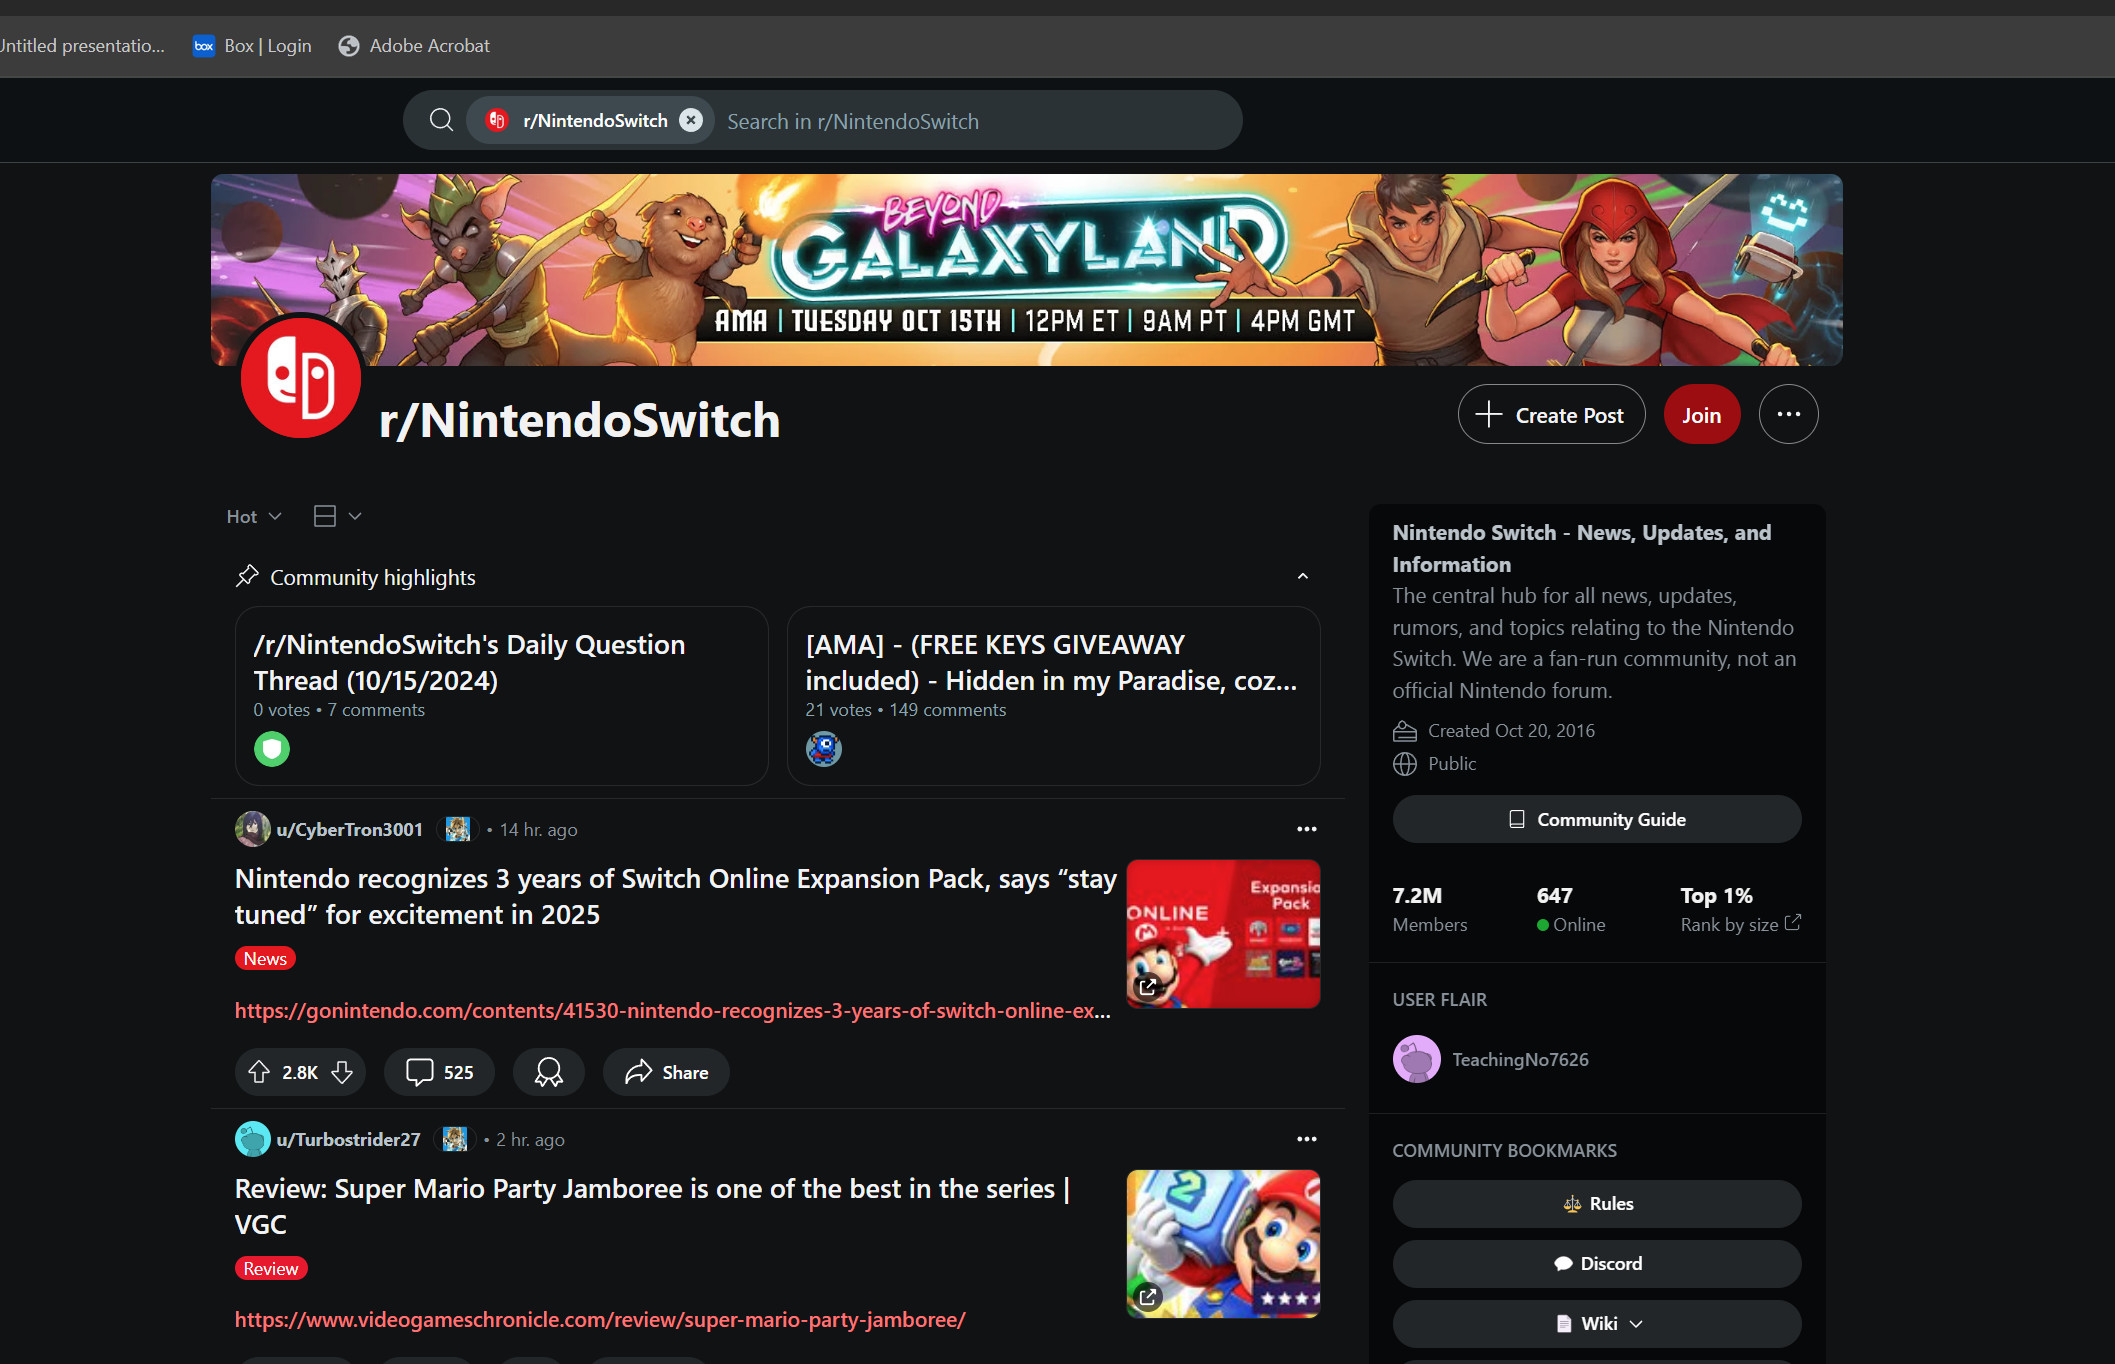Open options menu for CyberTron3001's post
Image resolution: width=2115 pixels, height=1364 pixels.
click(x=1306, y=830)
